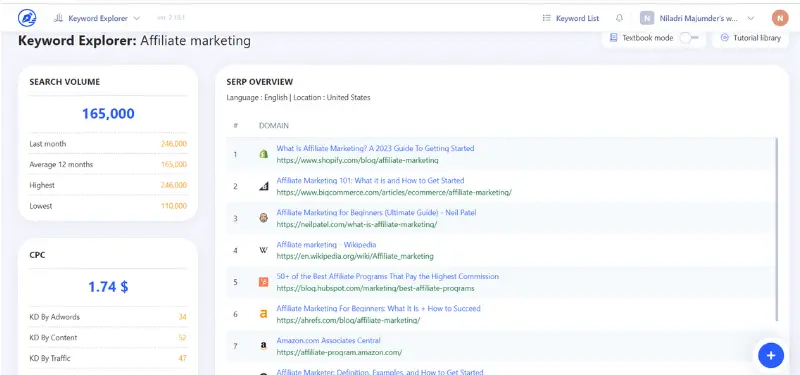Click the HubSpot favicon in row 5
This screenshot has height=375, width=800.
coord(263,282)
